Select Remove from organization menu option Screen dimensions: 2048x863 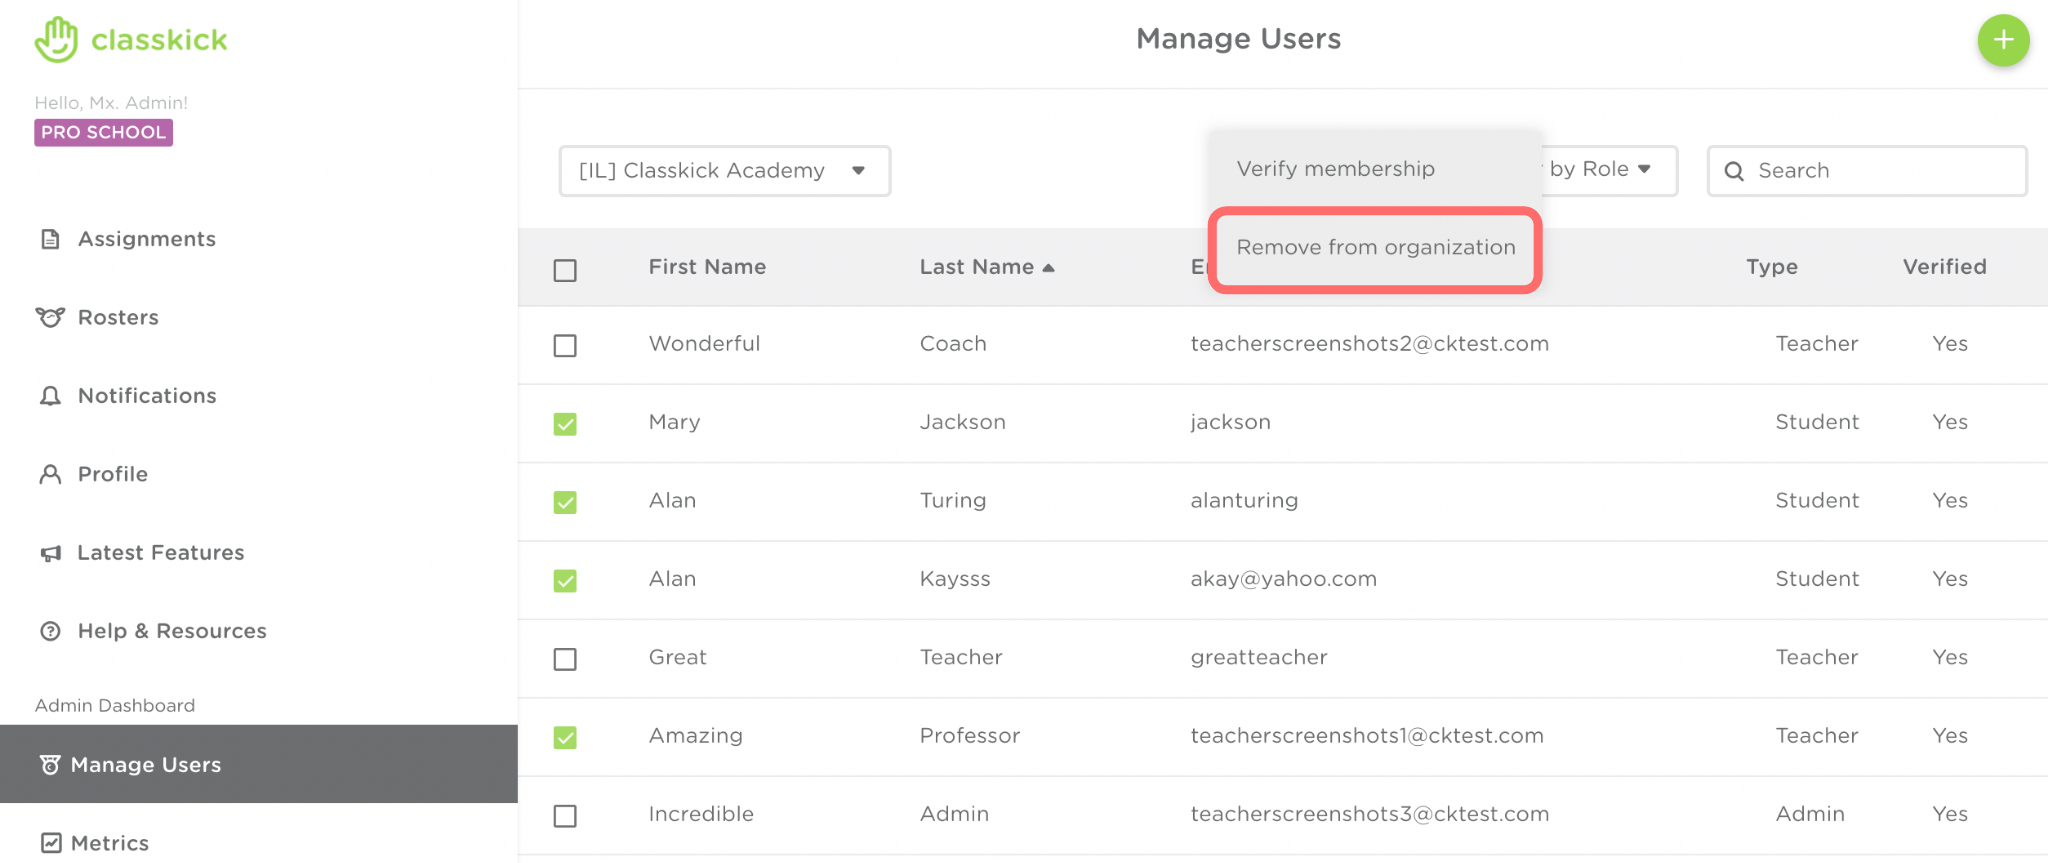(1375, 248)
